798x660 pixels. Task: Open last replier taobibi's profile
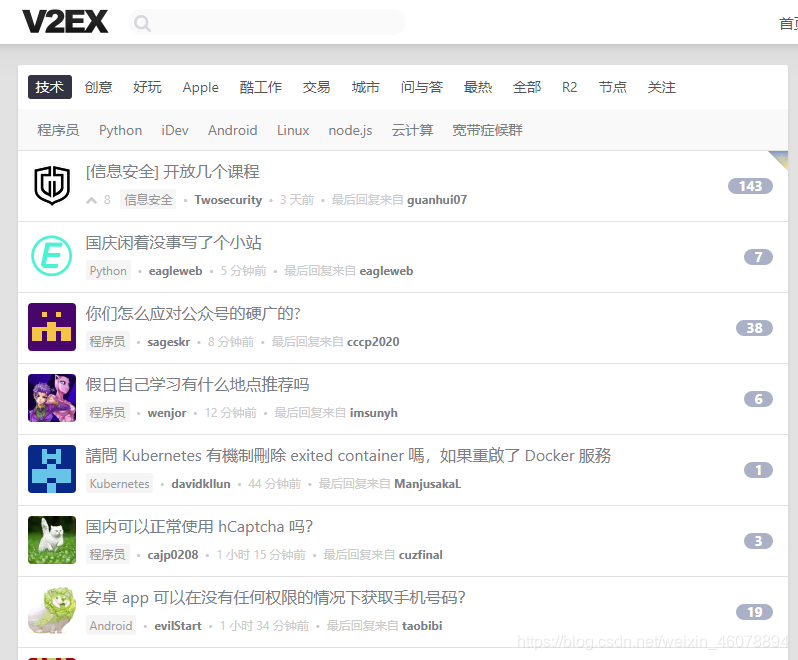(422, 626)
